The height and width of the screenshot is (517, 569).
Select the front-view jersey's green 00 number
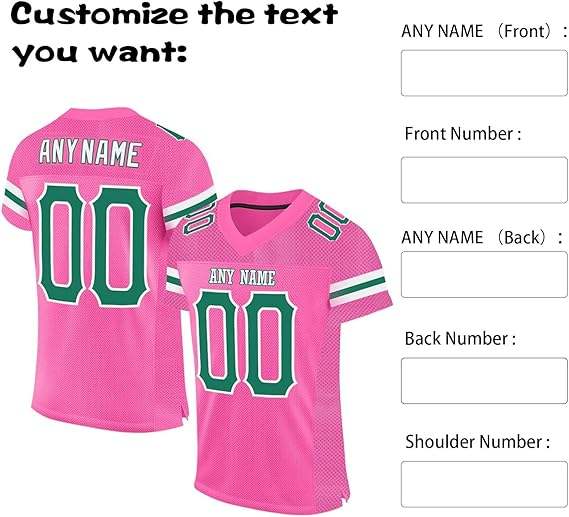(246, 343)
